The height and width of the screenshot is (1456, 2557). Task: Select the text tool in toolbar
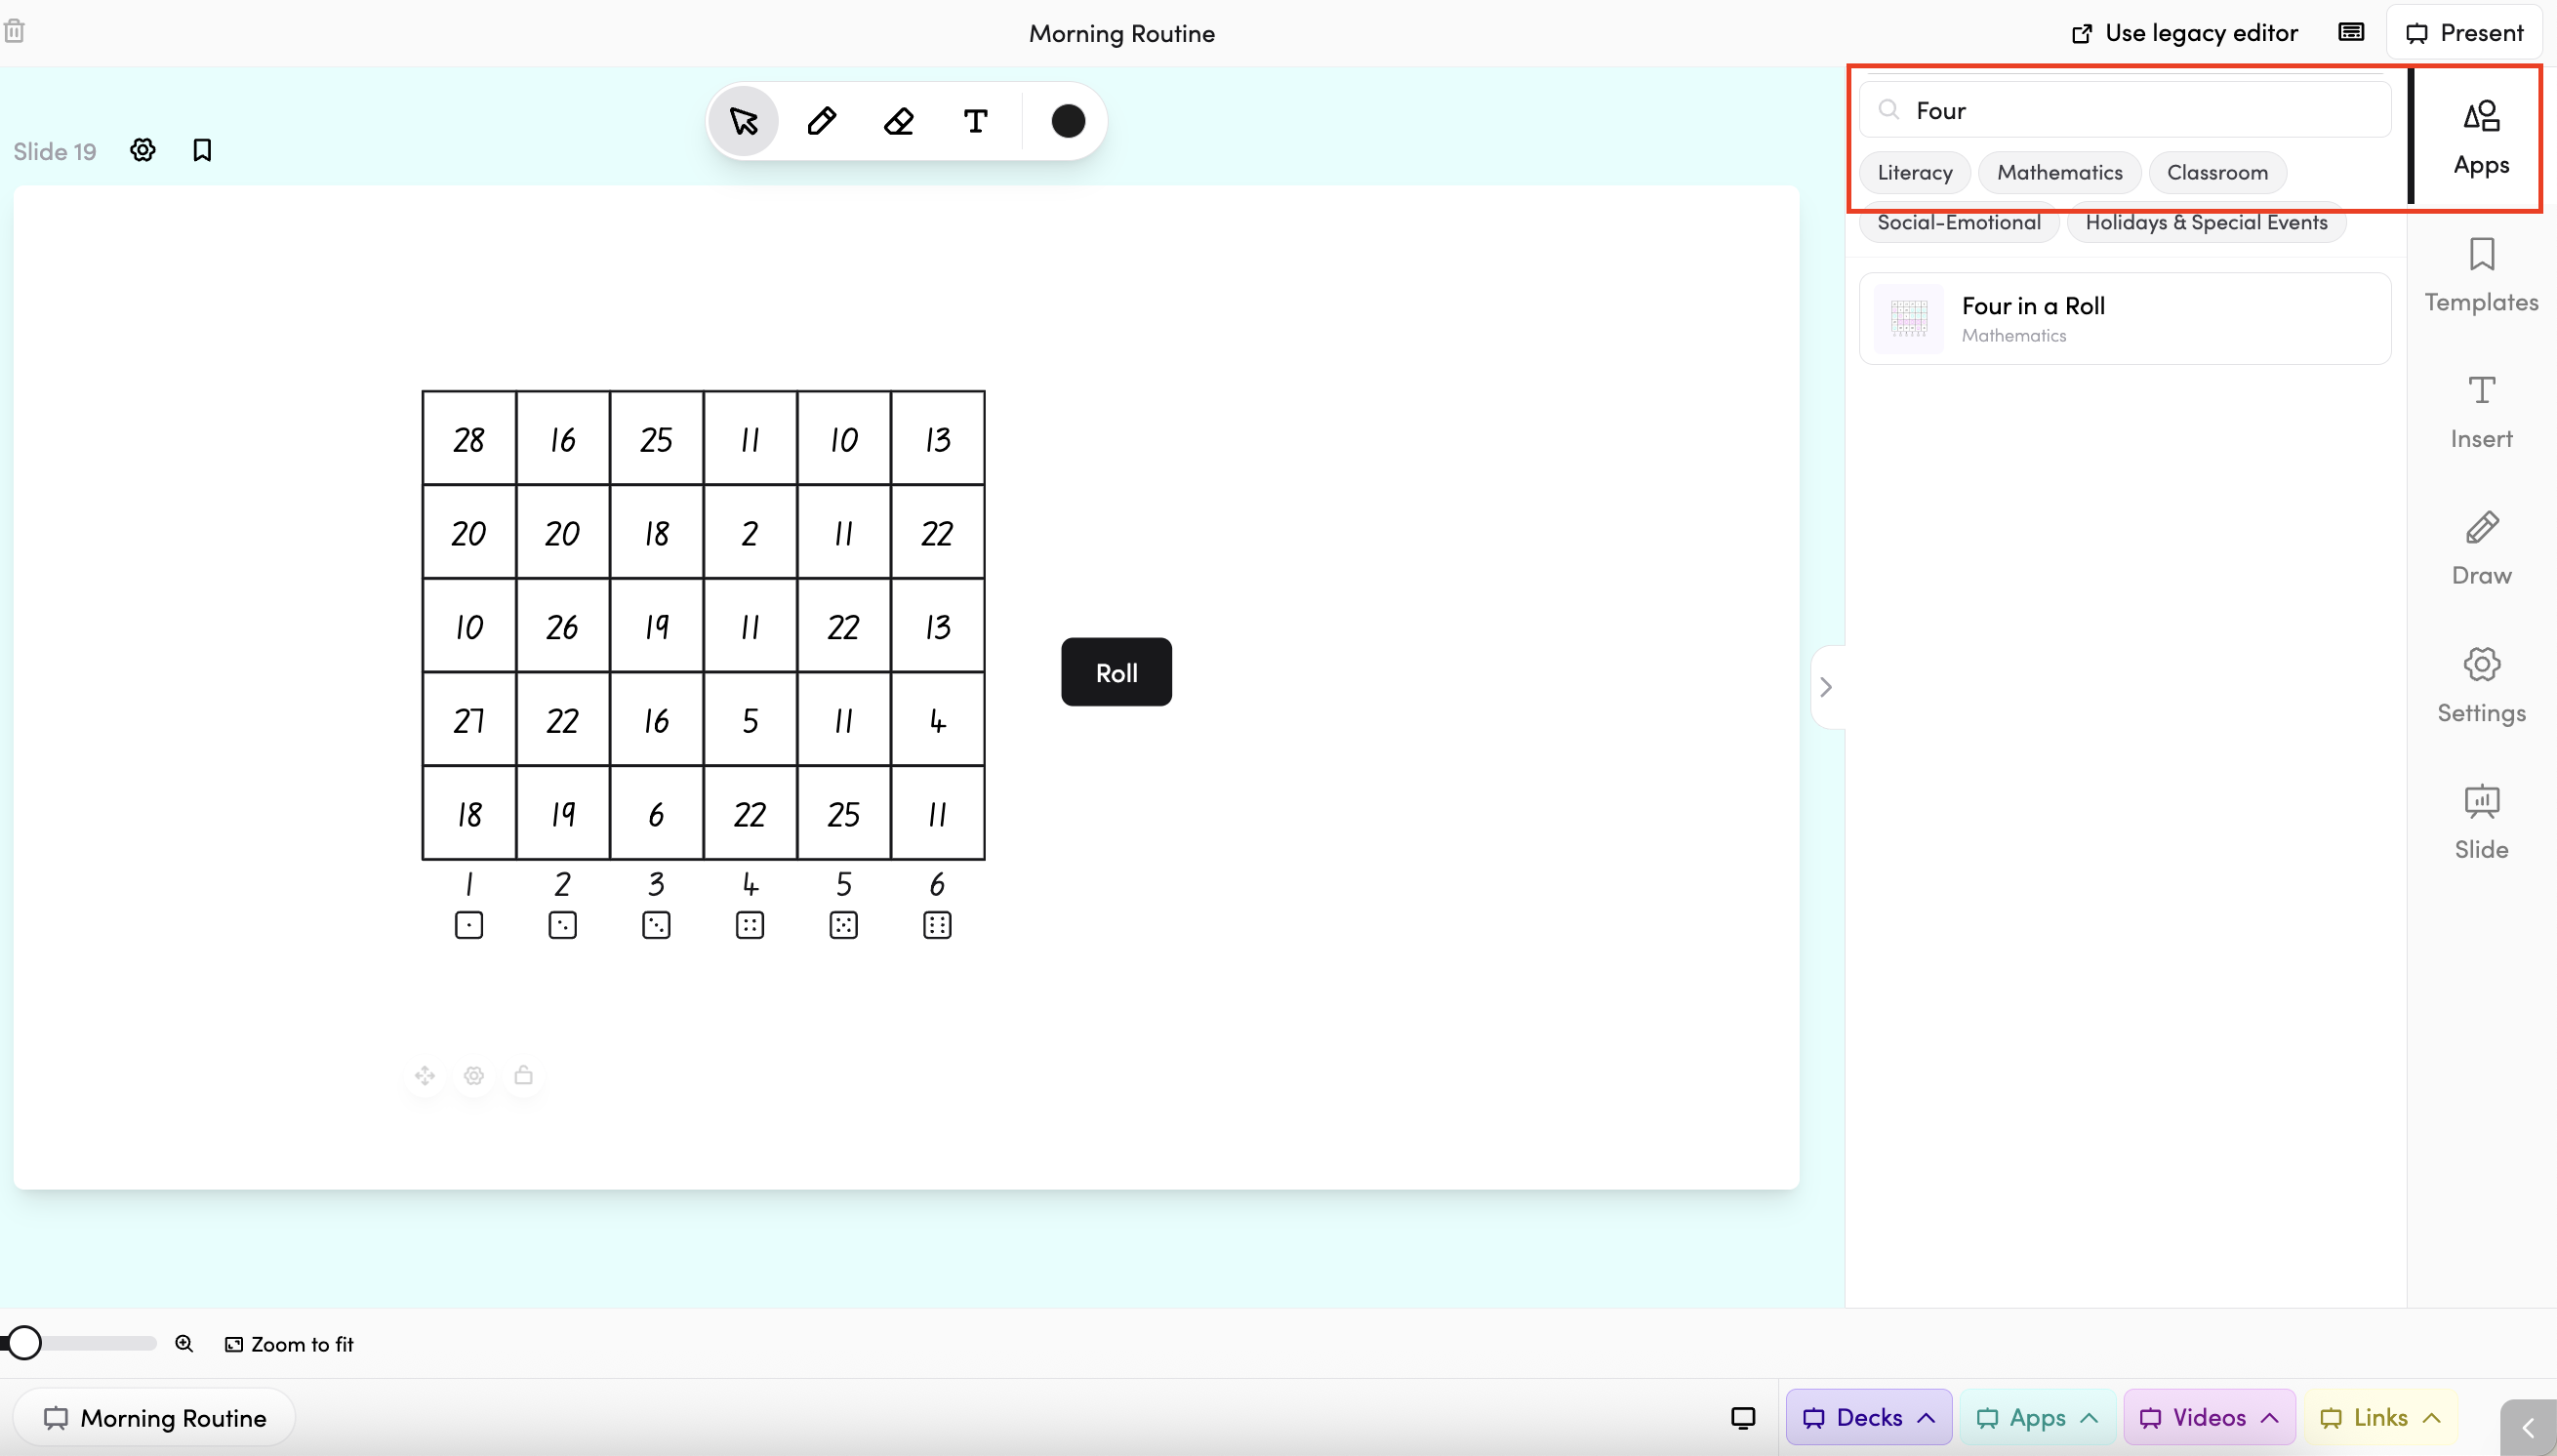975,121
